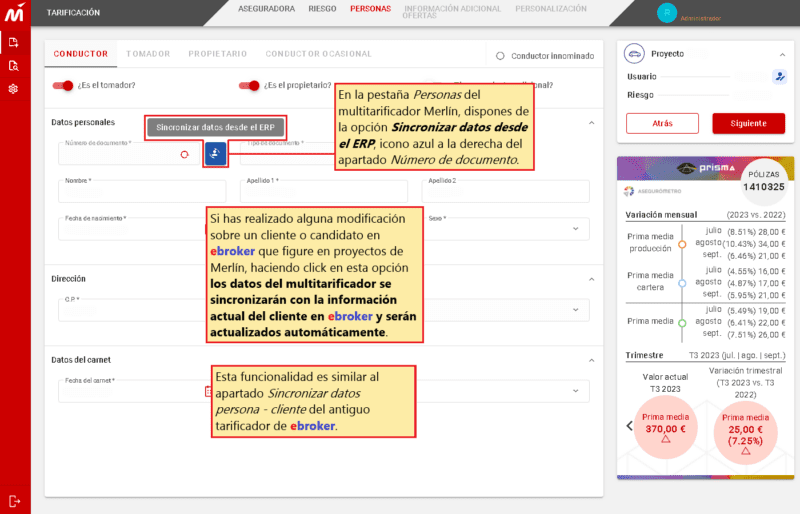Viewport: 800px width, 514px height.
Task: Select the Conductor innominado radio option
Action: (500, 56)
